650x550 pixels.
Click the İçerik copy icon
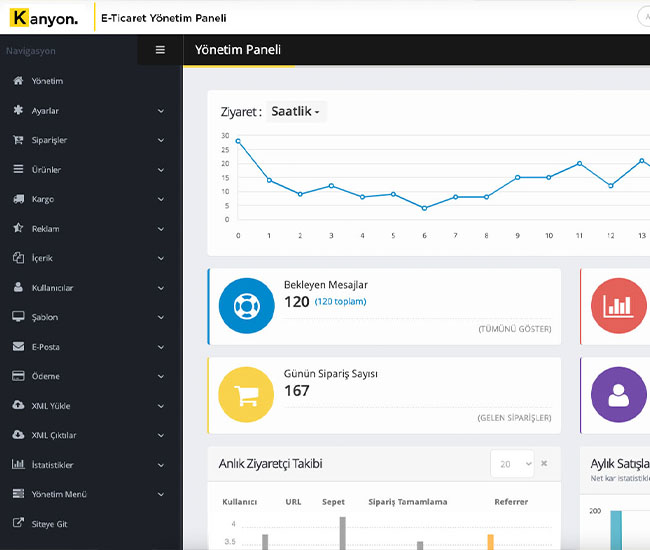18,258
